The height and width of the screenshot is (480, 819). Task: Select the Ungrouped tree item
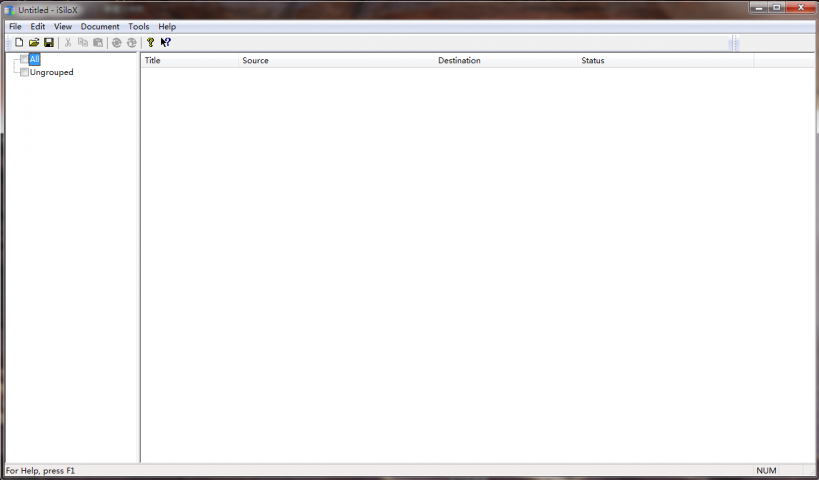[52, 72]
